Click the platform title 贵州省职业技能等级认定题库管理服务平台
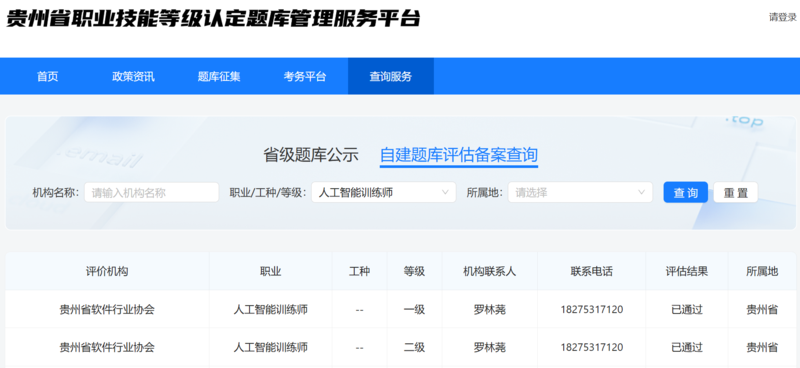The height and width of the screenshot is (368, 800). coord(213,18)
